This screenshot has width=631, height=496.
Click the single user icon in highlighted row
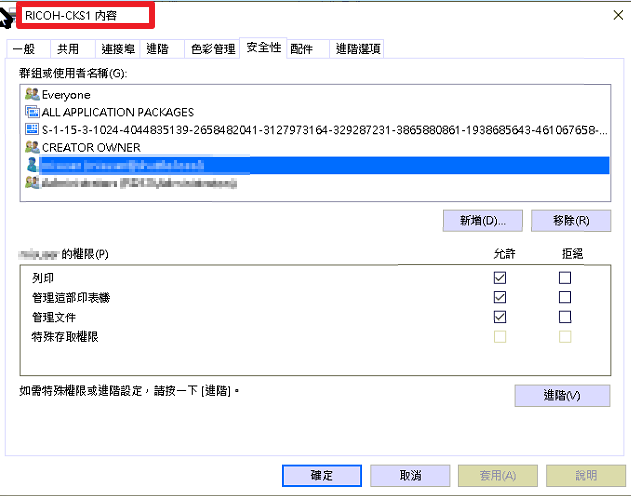[x=32, y=165]
